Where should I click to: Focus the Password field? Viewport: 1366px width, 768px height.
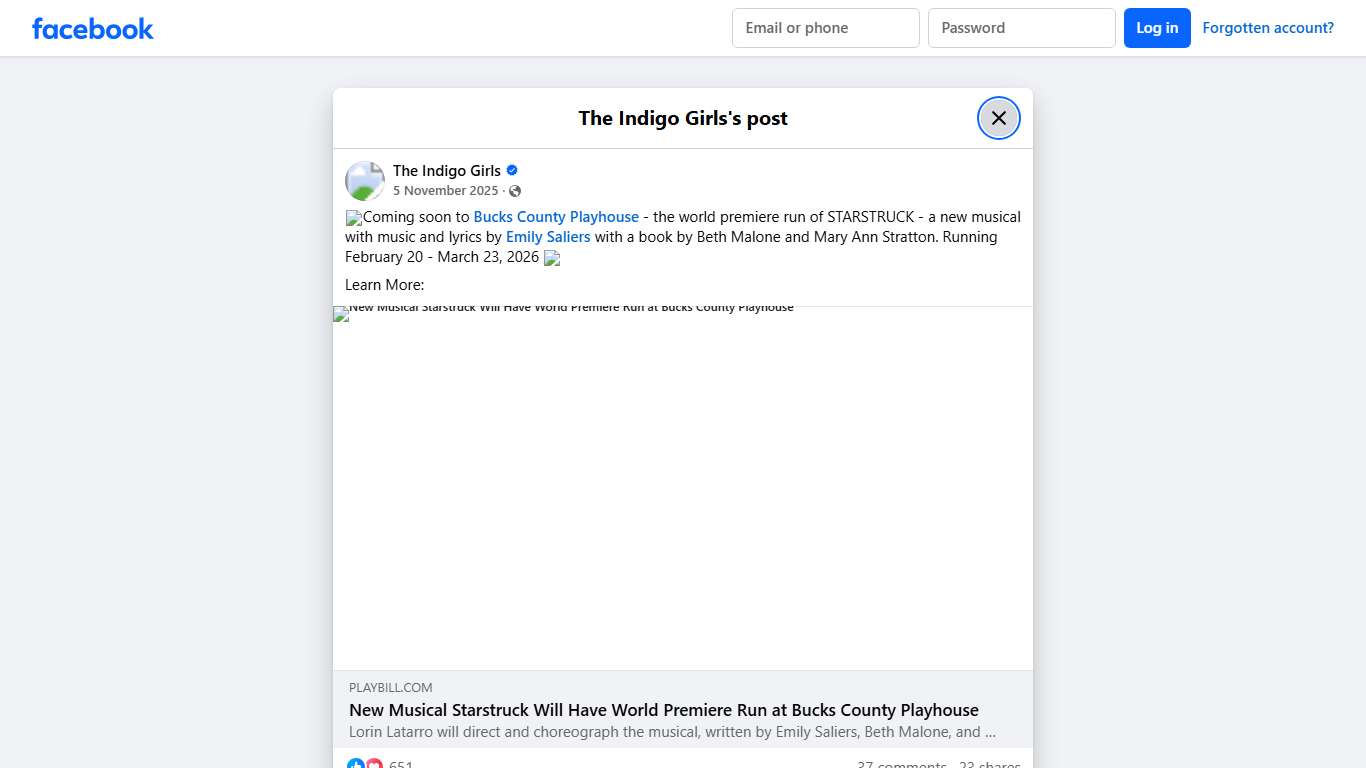(1022, 28)
